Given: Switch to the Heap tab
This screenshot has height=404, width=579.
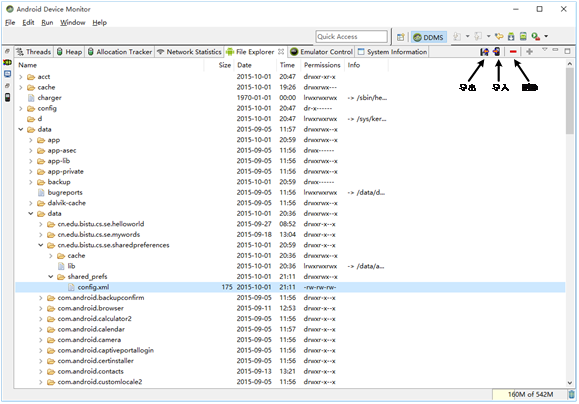Looking at the screenshot, I should (69, 52).
